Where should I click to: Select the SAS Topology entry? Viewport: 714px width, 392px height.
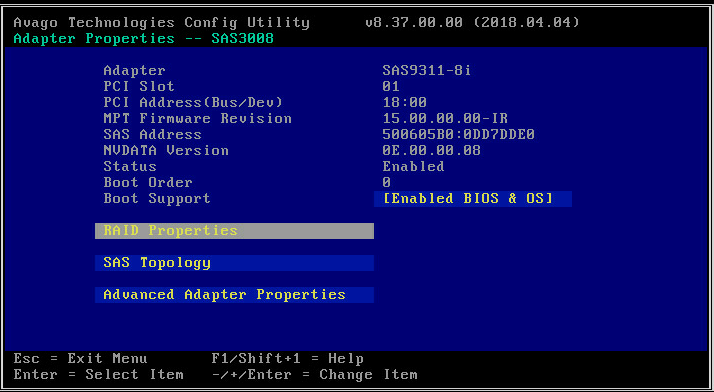[234, 263]
